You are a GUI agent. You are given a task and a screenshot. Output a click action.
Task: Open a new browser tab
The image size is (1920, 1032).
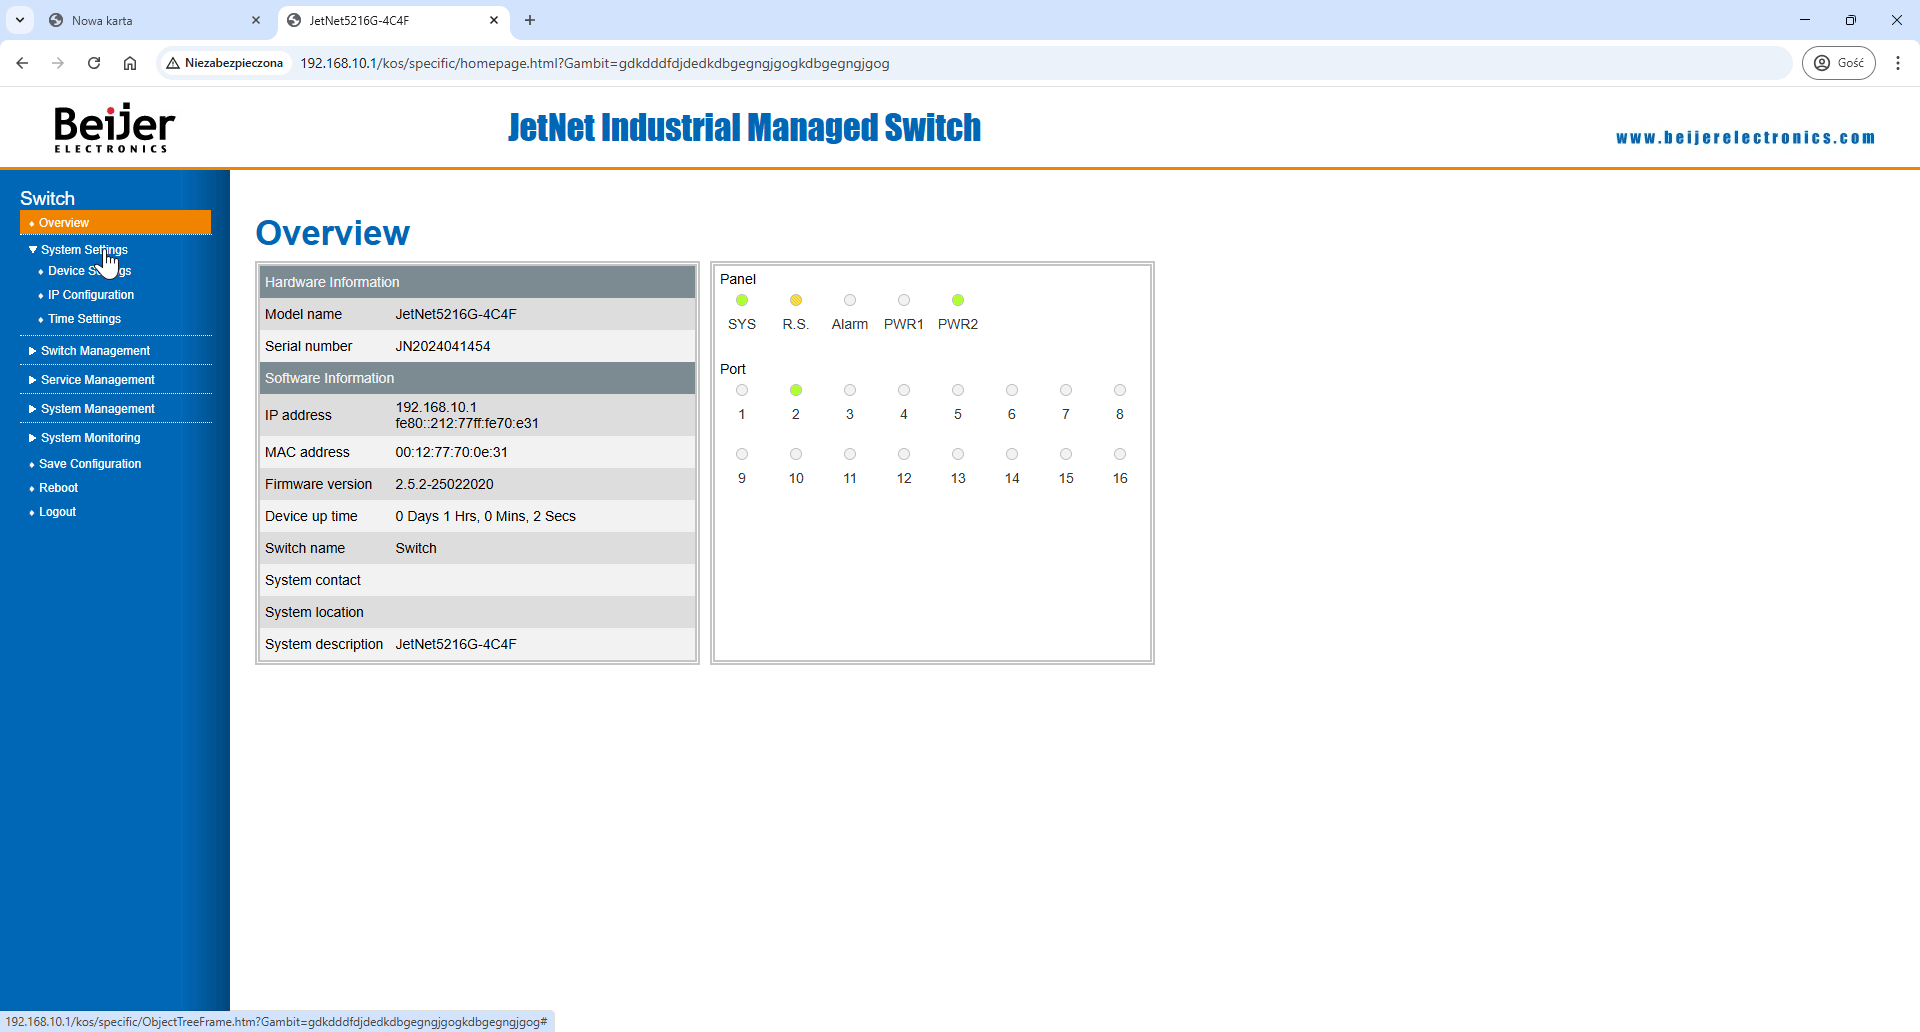(530, 20)
